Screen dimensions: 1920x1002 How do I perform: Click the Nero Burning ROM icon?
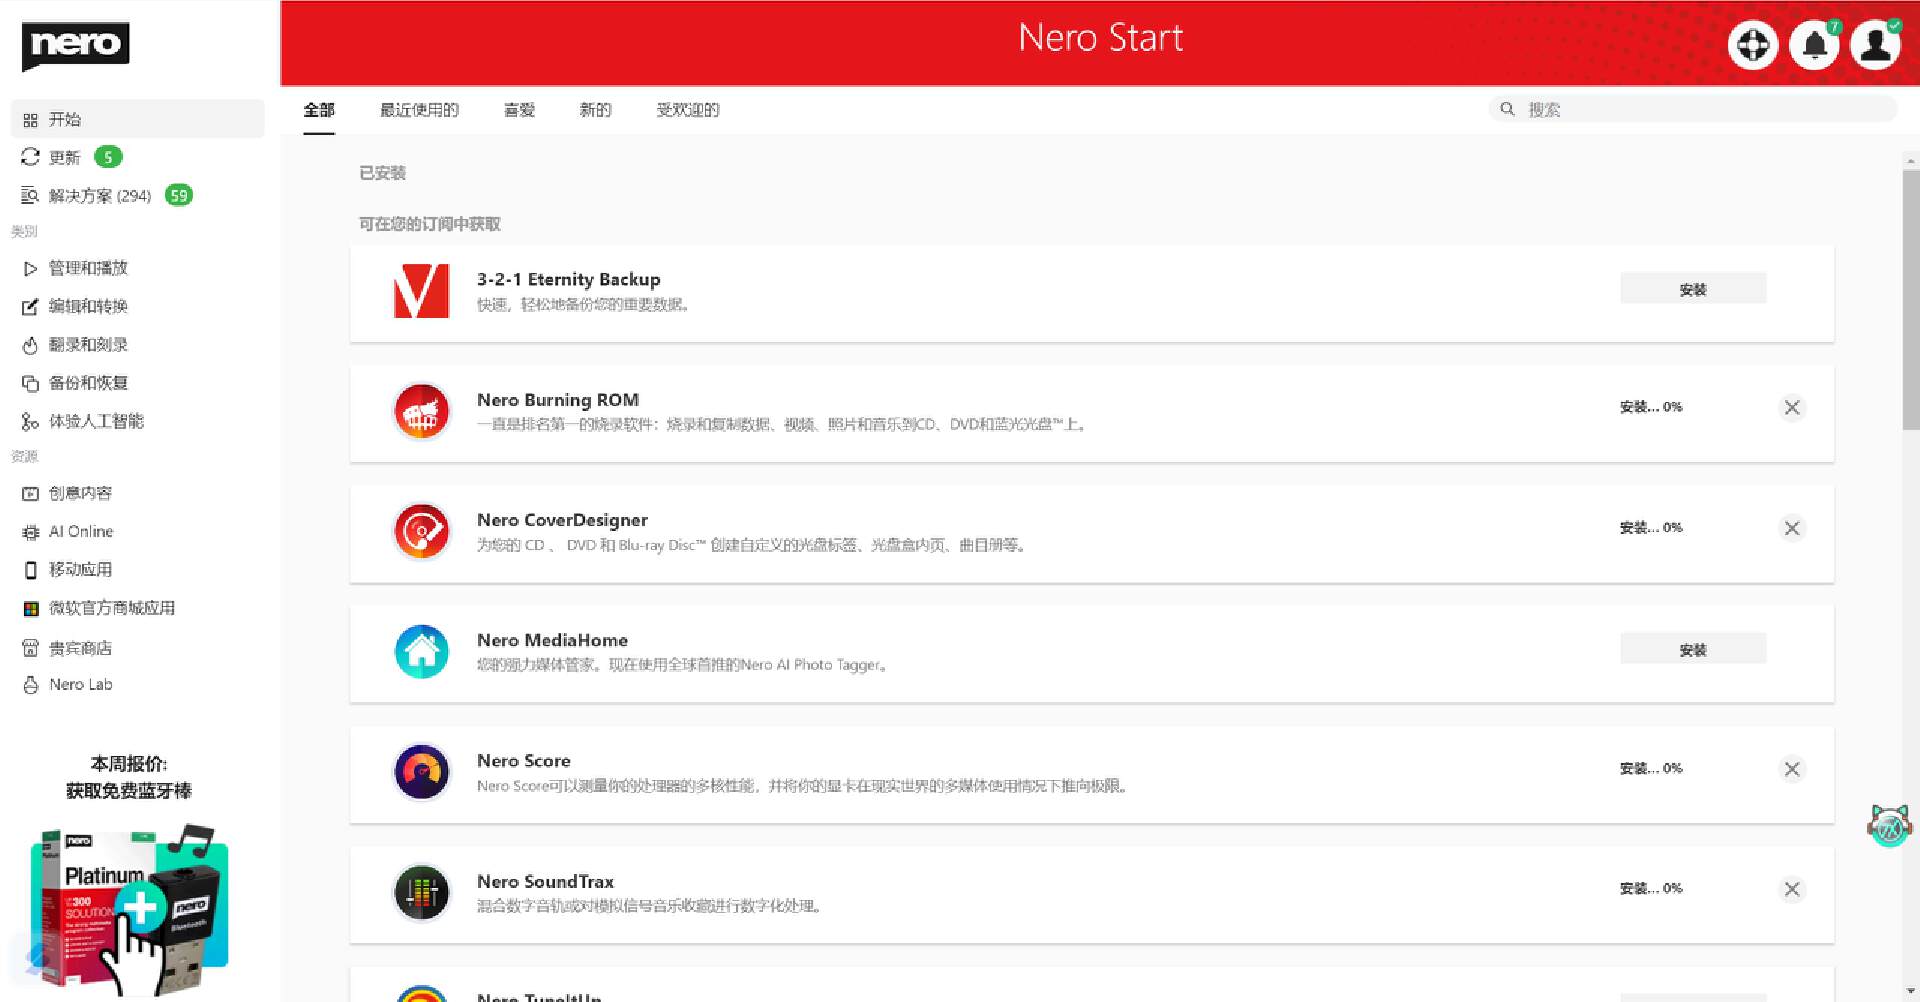(x=421, y=411)
